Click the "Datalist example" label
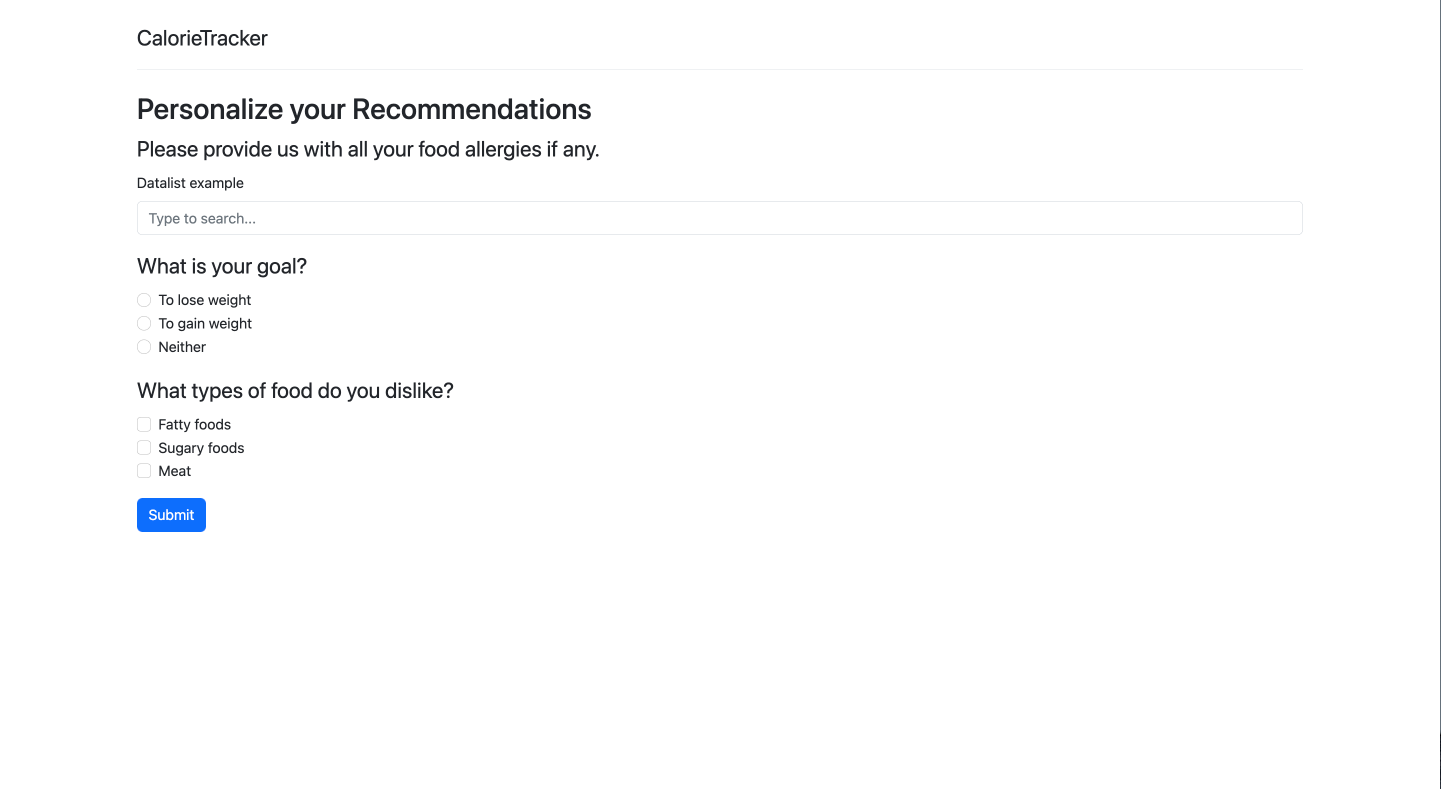This screenshot has width=1441, height=789. [x=190, y=183]
